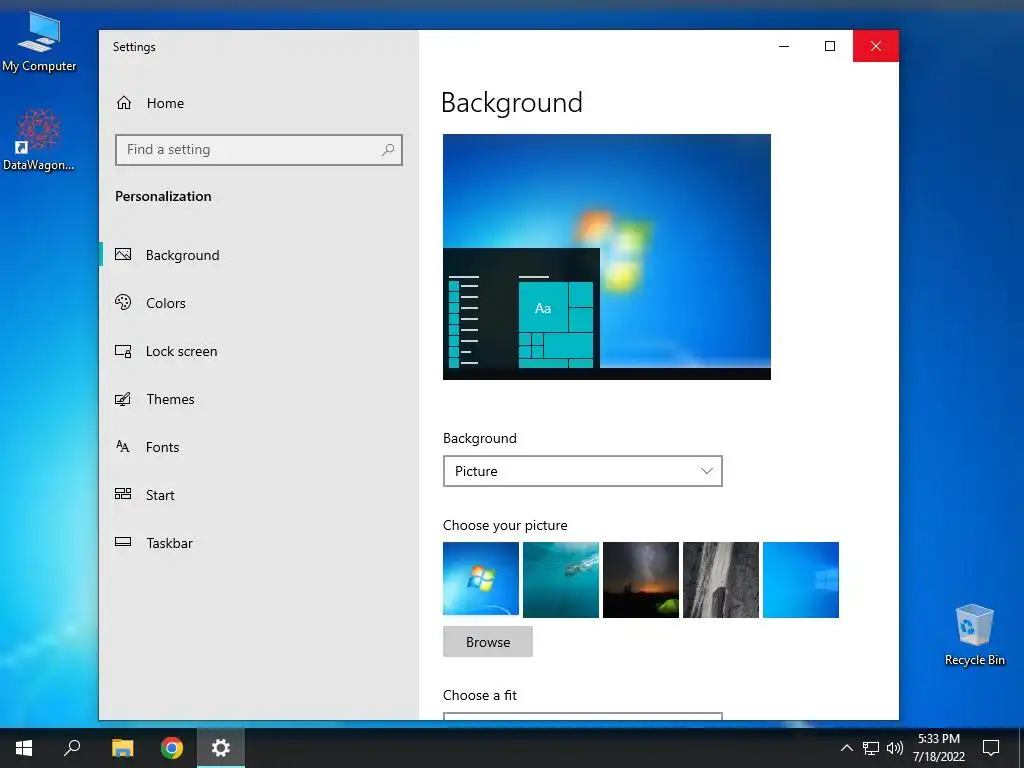This screenshot has width=1024, height=768.
Task: Open the network tray icon
Action: click(871, 748)
